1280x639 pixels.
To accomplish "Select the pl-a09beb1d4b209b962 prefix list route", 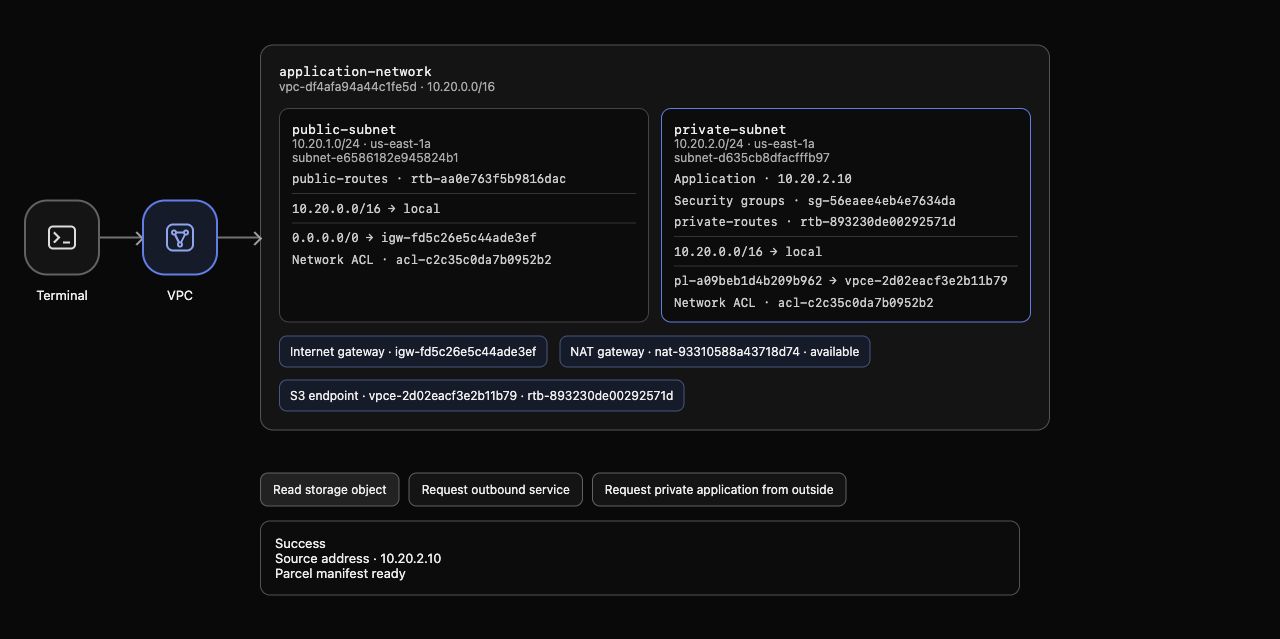I will coord(841,281).
